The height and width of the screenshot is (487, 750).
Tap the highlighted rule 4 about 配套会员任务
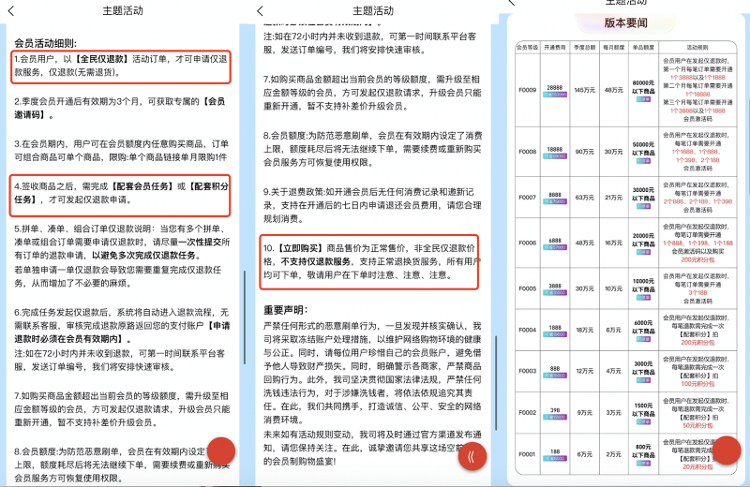coord(122,193)
